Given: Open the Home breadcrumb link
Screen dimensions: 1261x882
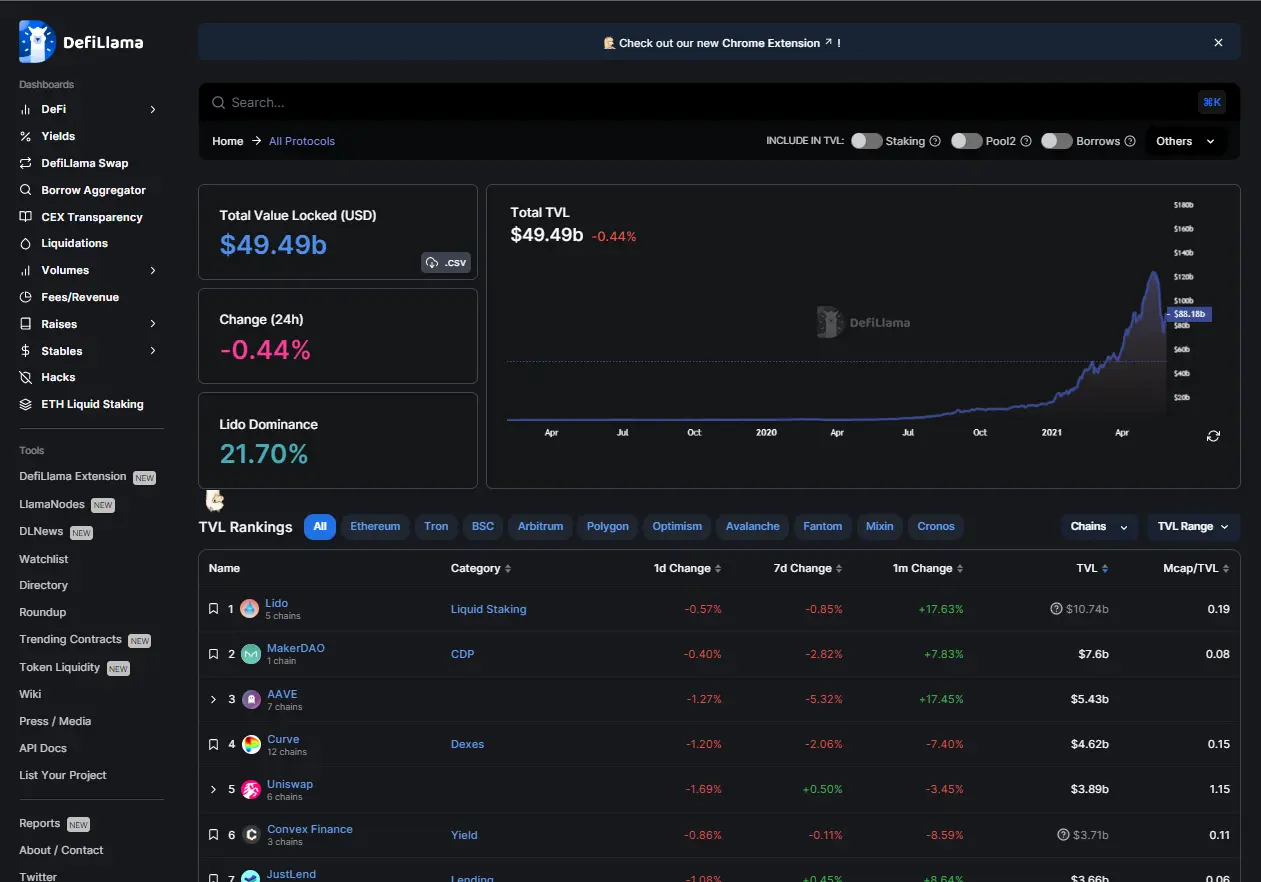Looking at the screenshot, I should point(228,141).
